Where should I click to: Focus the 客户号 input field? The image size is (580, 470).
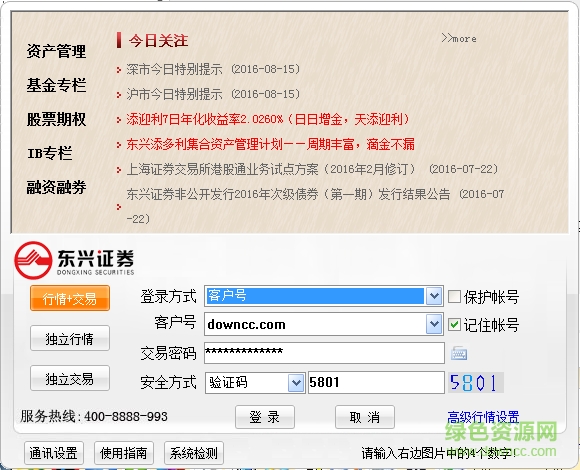(315, 324)
